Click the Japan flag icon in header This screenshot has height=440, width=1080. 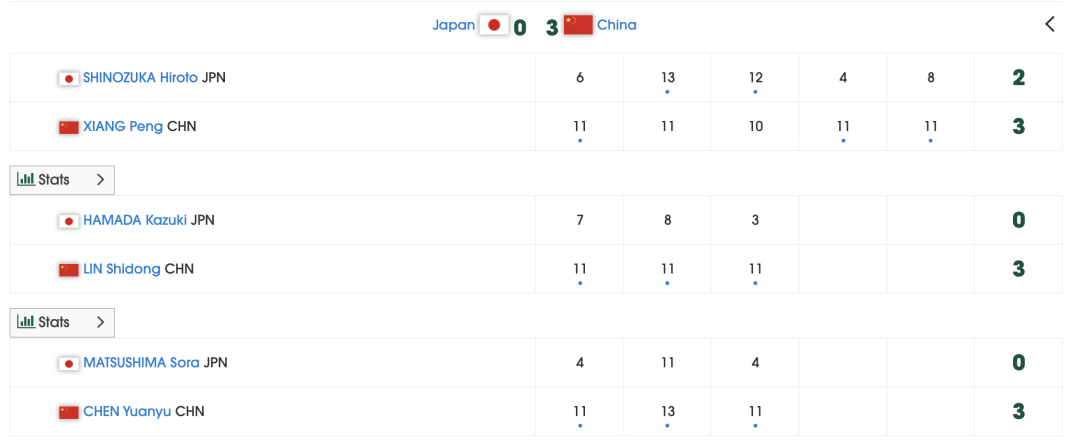tap(494, 25)
